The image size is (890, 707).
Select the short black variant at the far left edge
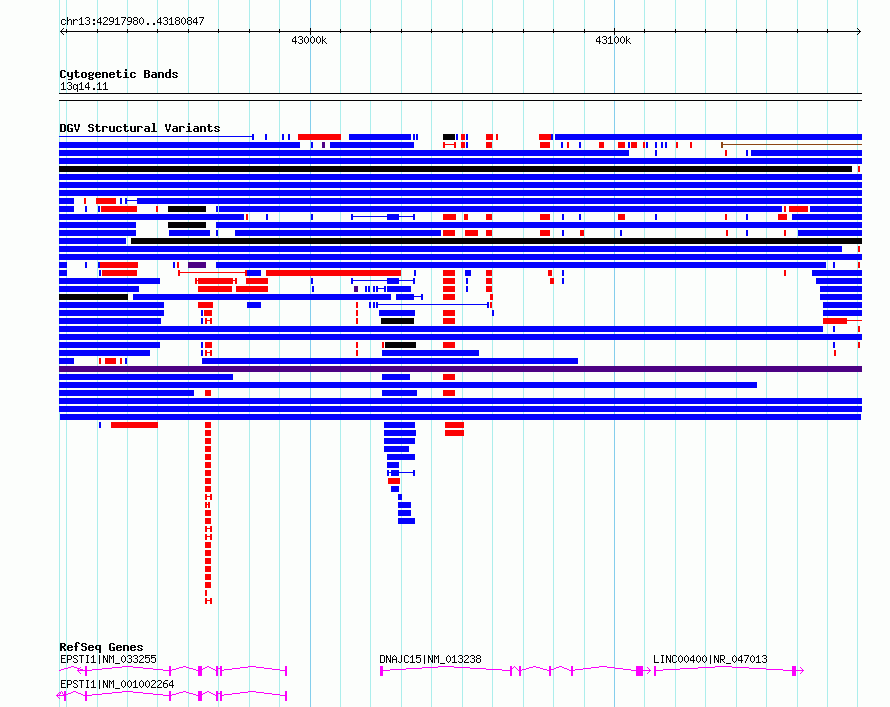pyautogui.click(x=94, y=297)
